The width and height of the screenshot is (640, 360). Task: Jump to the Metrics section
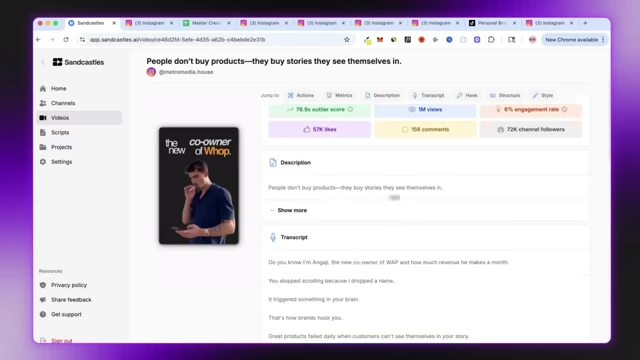pos(339,96)
